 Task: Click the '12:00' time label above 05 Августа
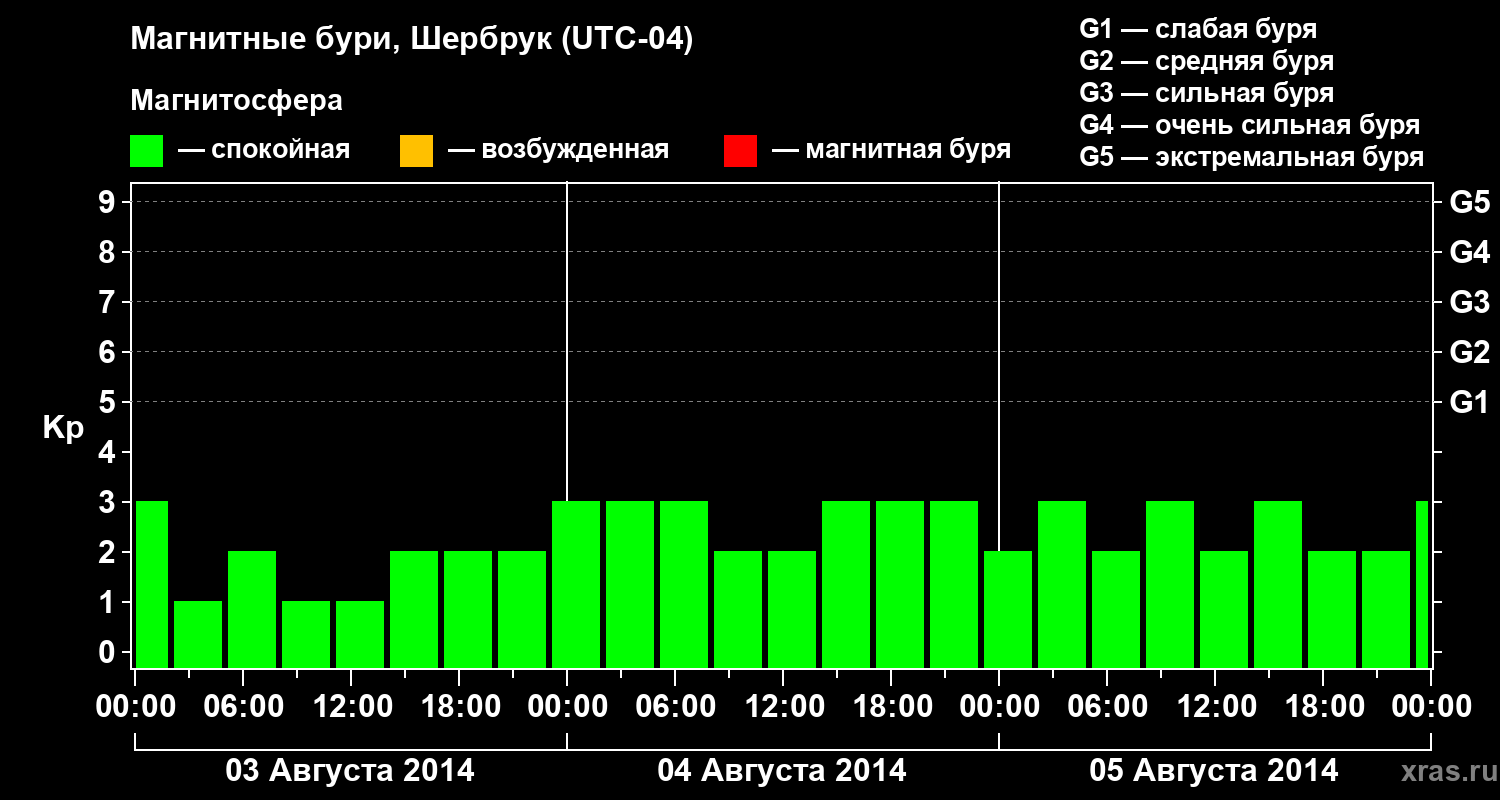tap(1216, 706)
